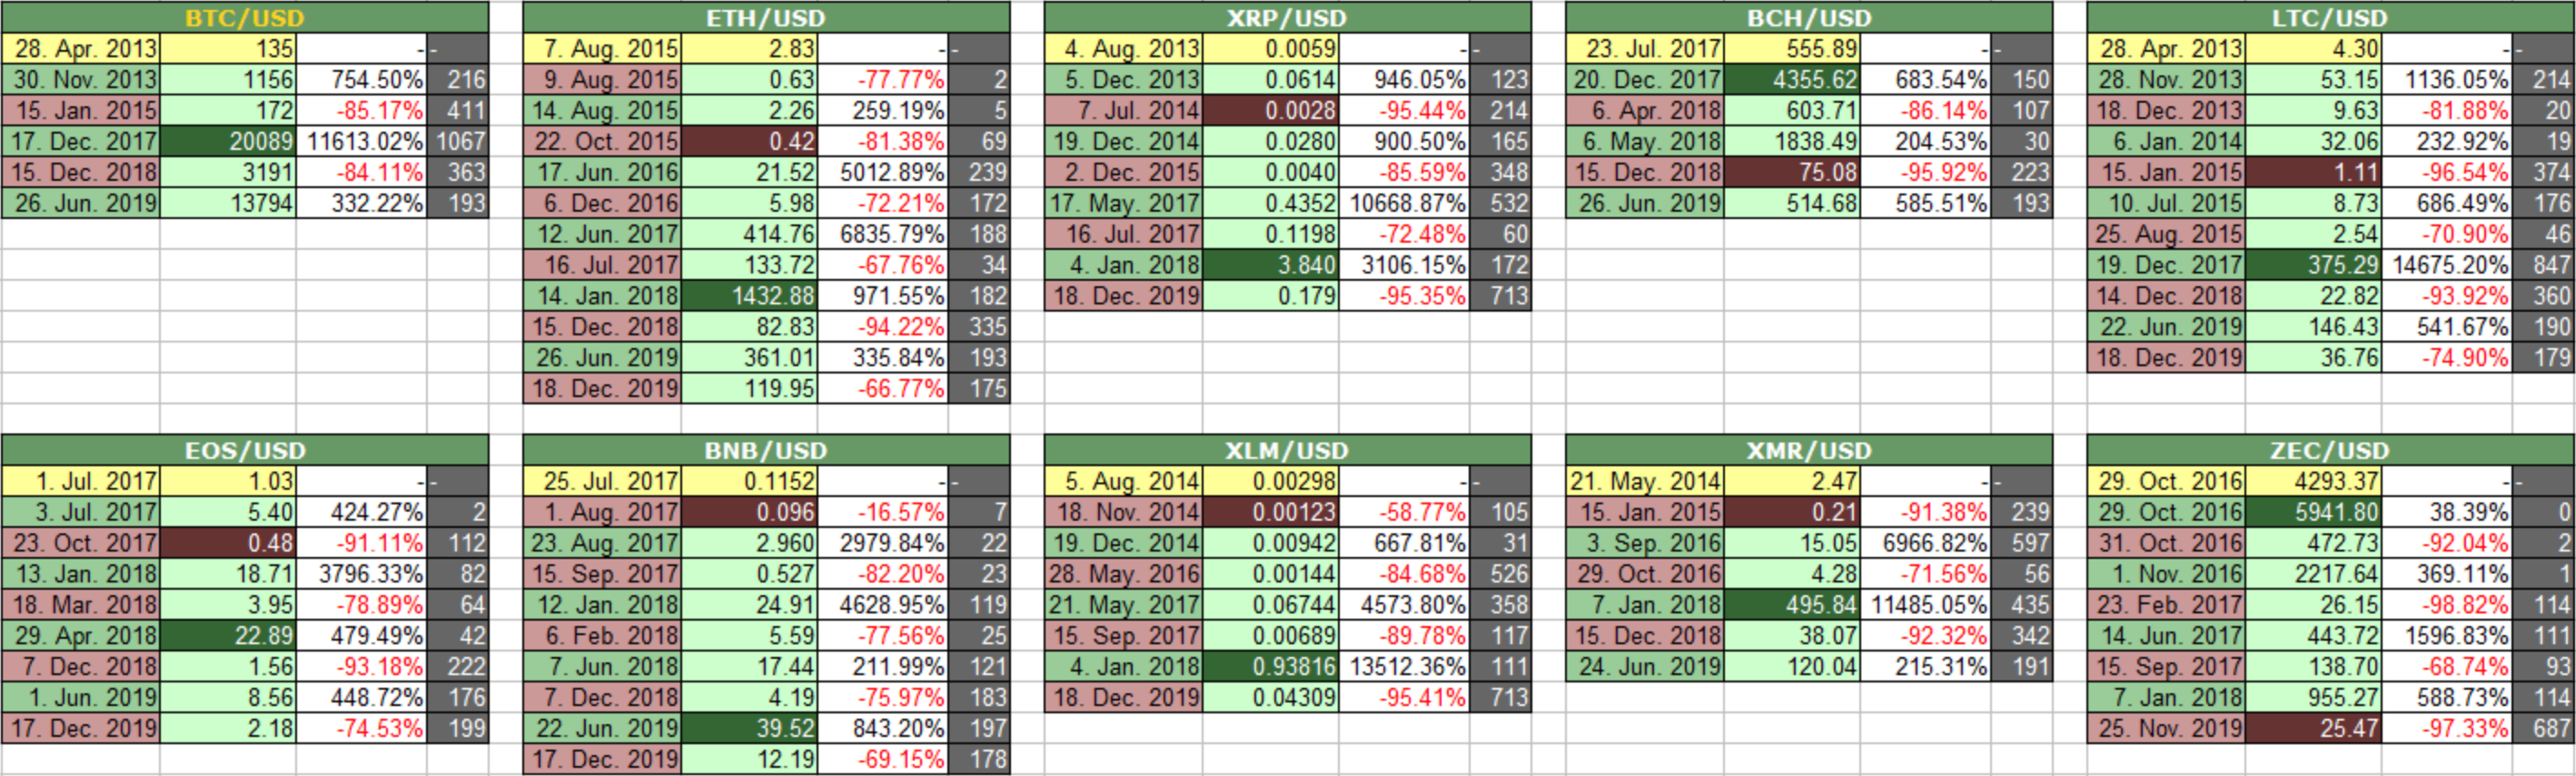
Task: Select the ETH low price cell 0.42
Action: [750, 141]
